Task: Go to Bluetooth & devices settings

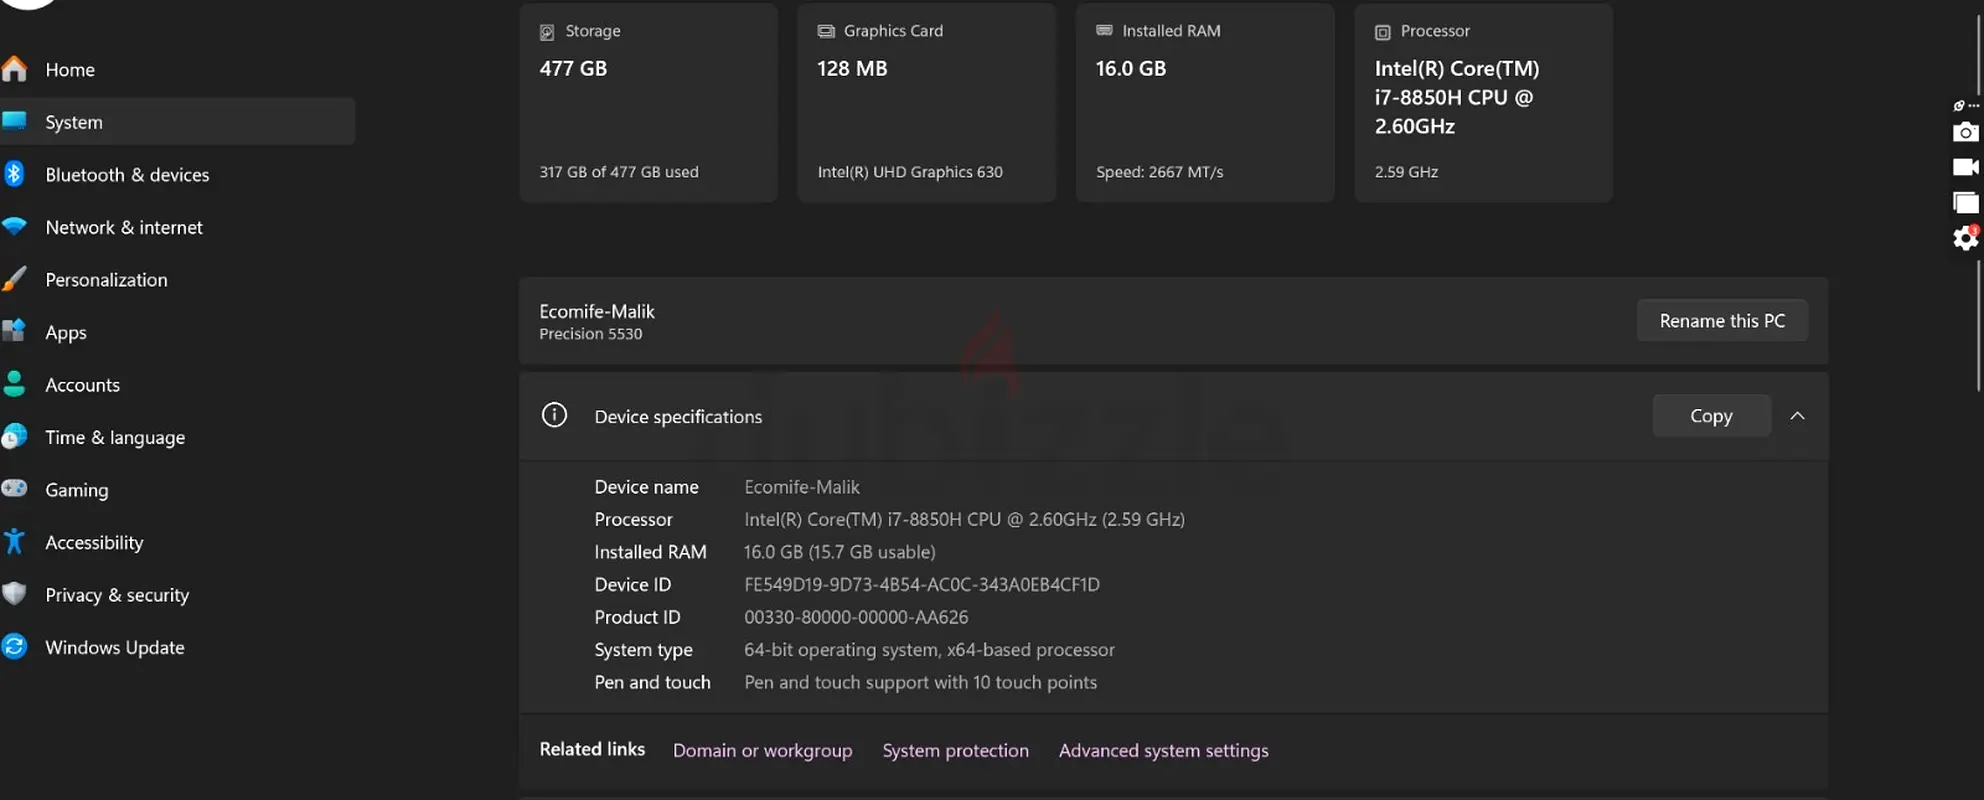Action: (127, 175)
